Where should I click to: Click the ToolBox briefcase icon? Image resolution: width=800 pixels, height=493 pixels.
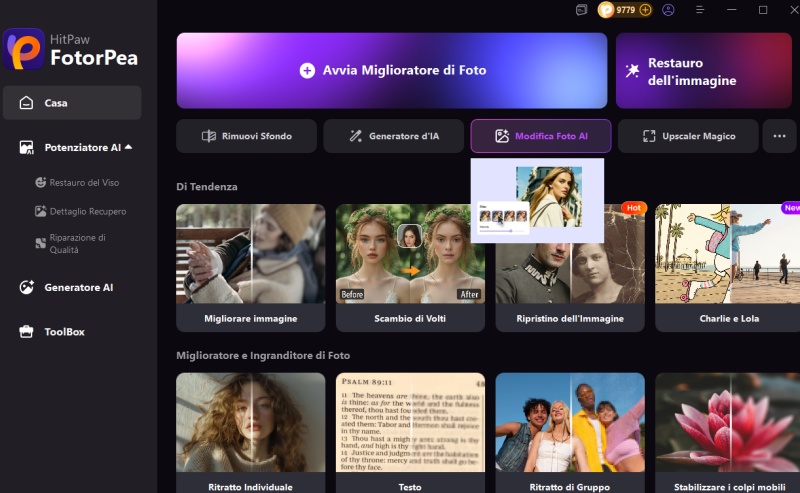point(26,332)
